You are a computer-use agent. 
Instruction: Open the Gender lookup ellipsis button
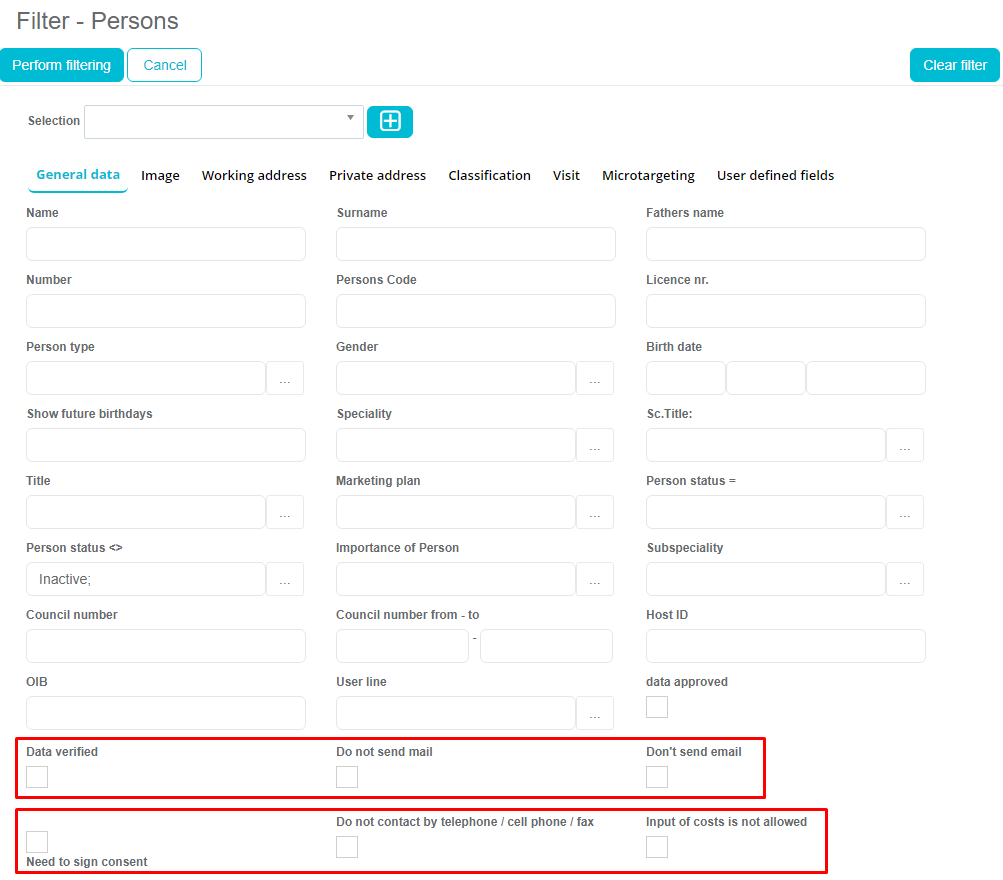coord(595,379)
